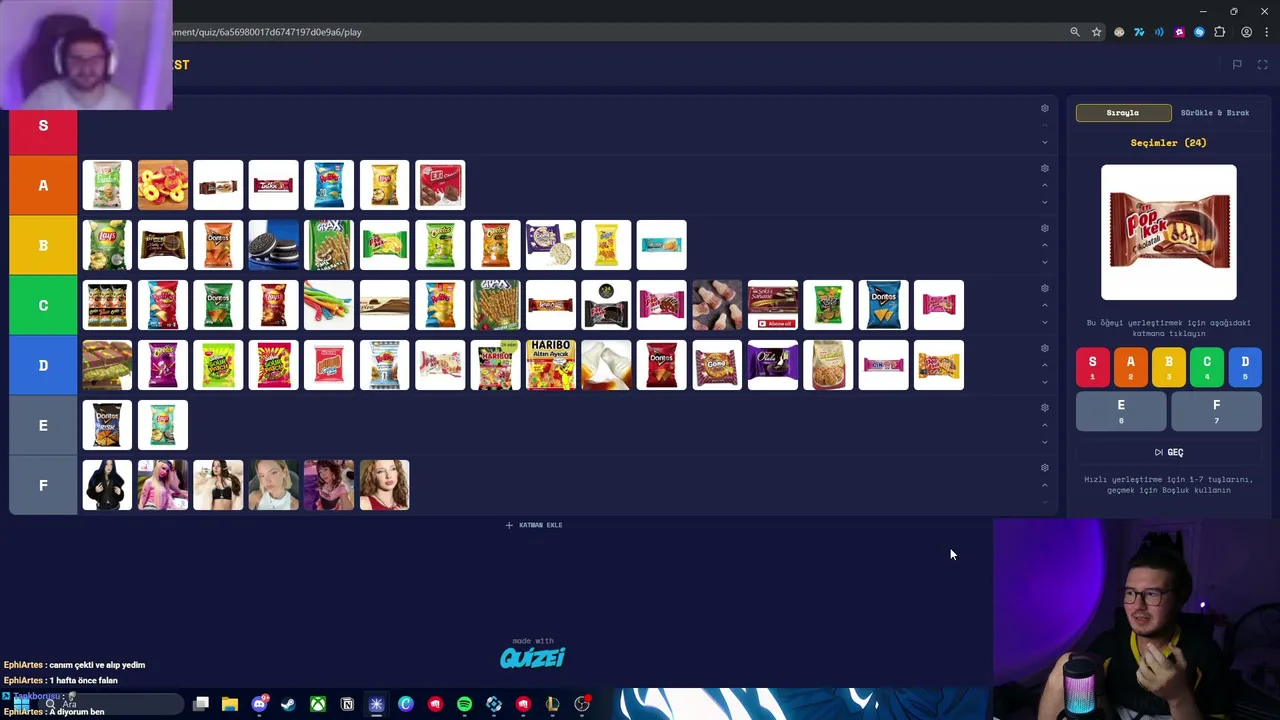
Task: Place current item in tier S
Action: coord(1093,367)
